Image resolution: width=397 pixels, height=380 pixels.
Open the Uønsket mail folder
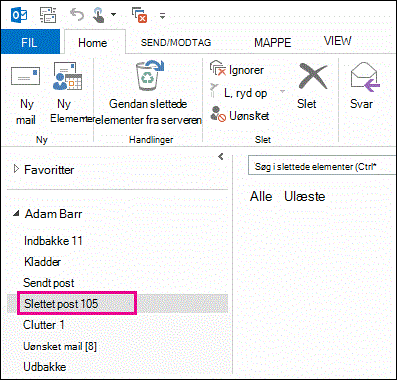coord(60,346)
